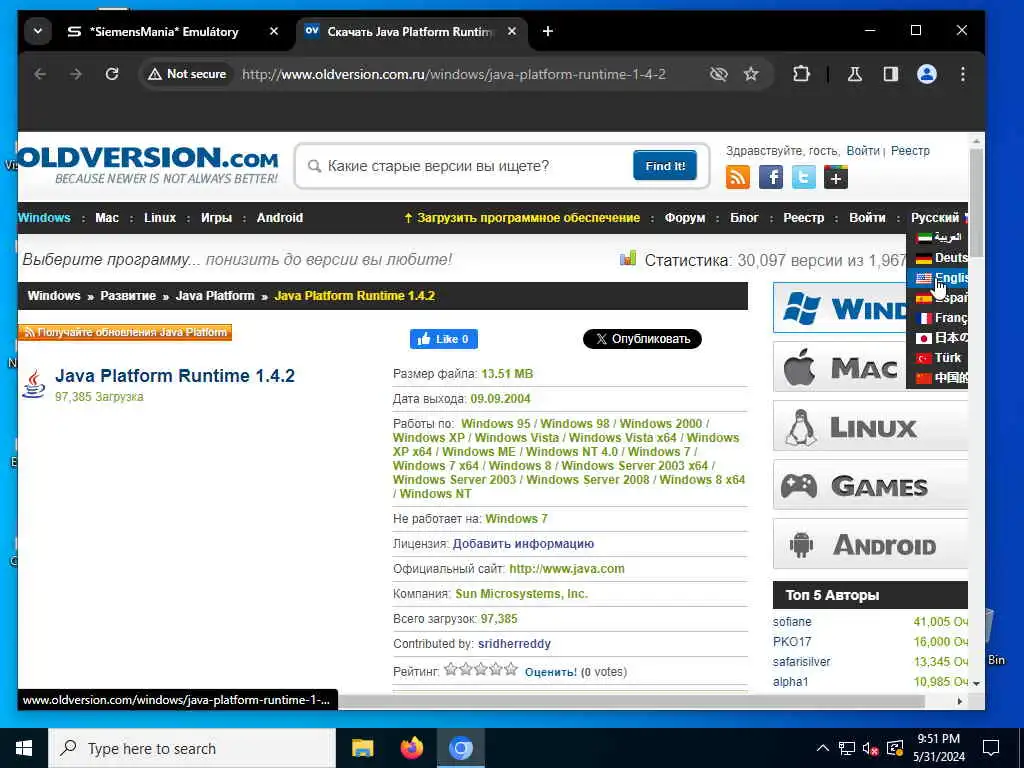Go back to the previous page
The height and width of the screenshot is (768, 1024).
40,74
